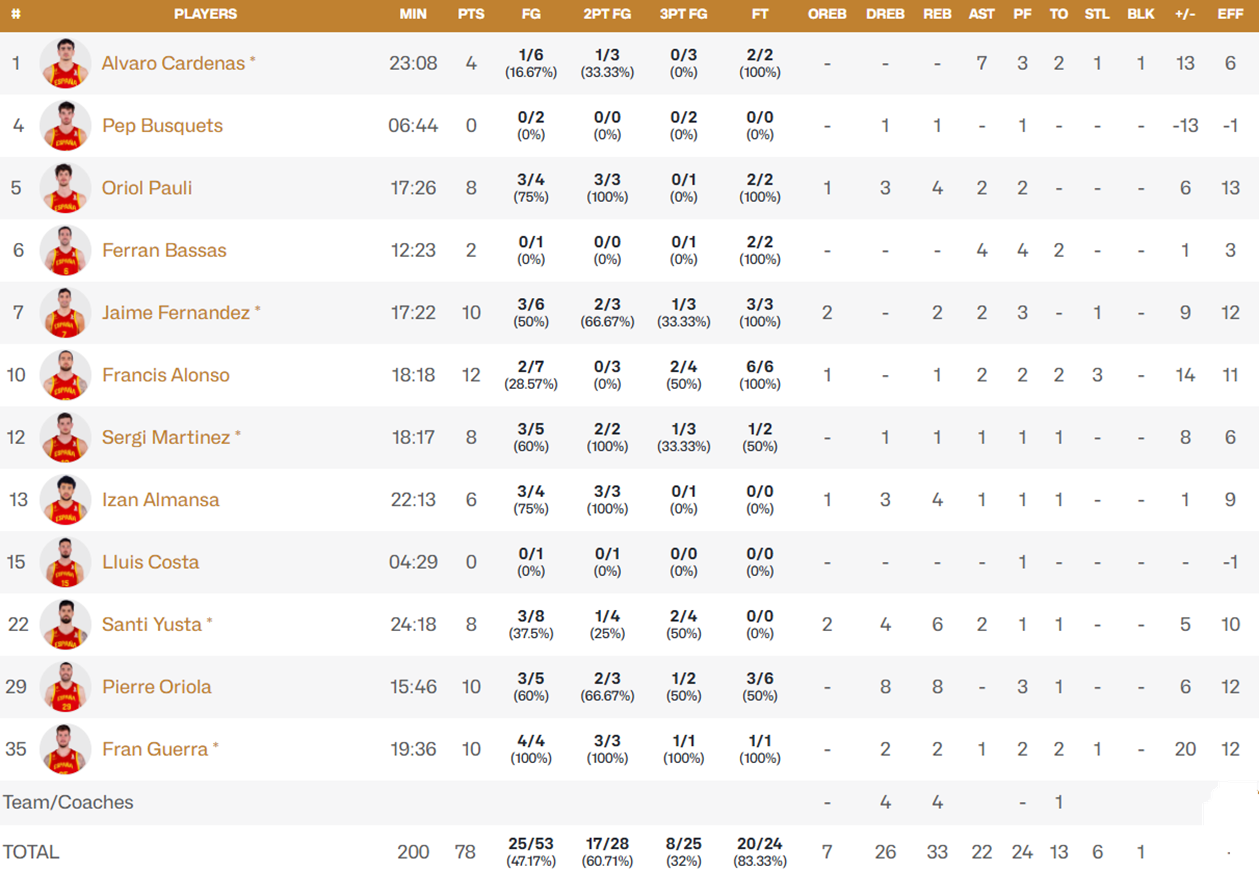Sort by AST column header
Viewport: 1259px width, 872px height.
pos(981,14)
